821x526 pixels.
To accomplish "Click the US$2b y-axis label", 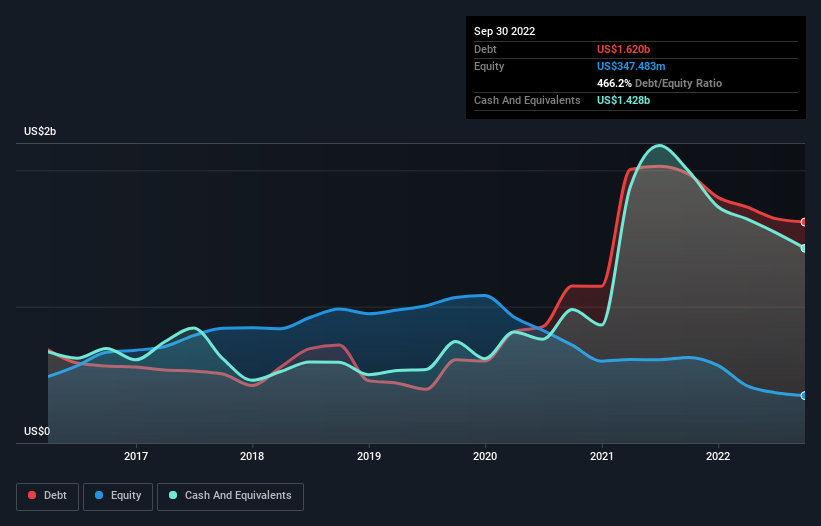I will tap(40, 131).
